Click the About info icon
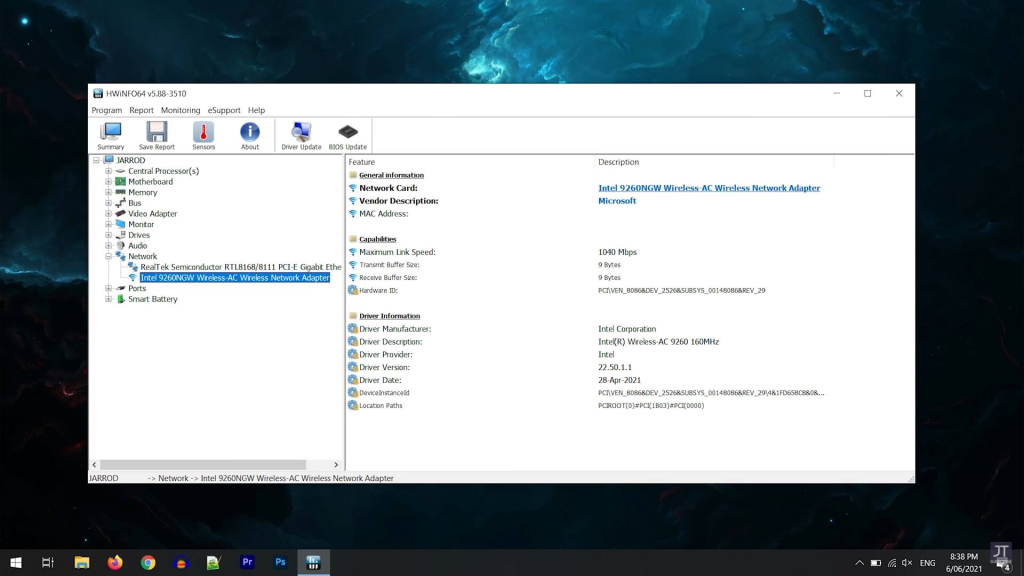 point(249,136)
